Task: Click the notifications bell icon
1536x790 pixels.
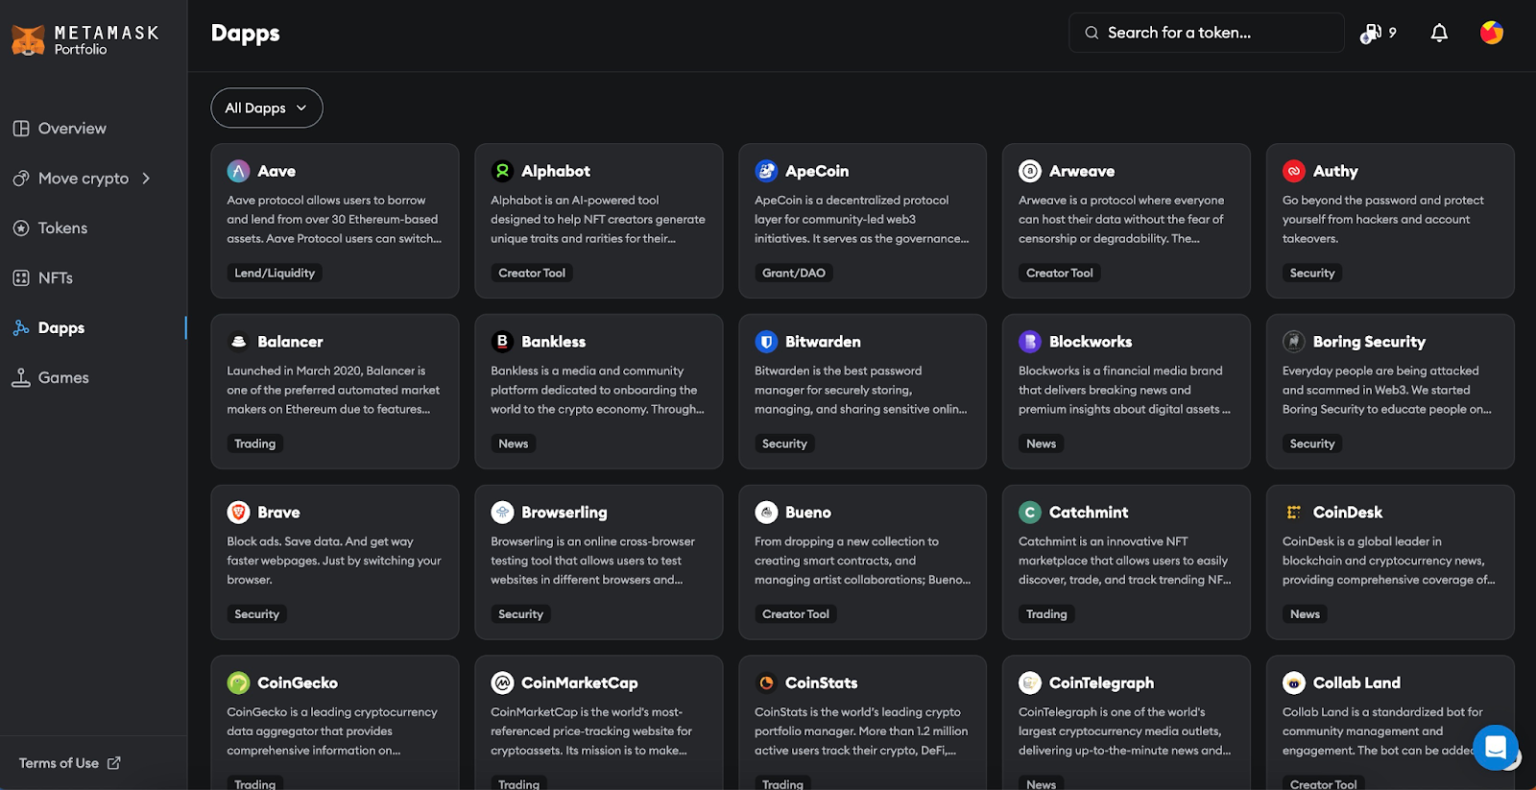Action: pos(1439,33)
